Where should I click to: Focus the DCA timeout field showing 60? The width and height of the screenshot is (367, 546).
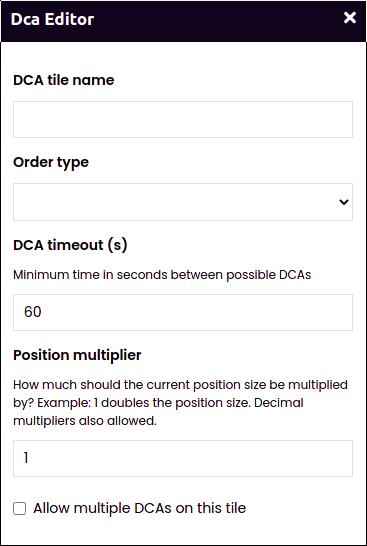tap(183, 312)
